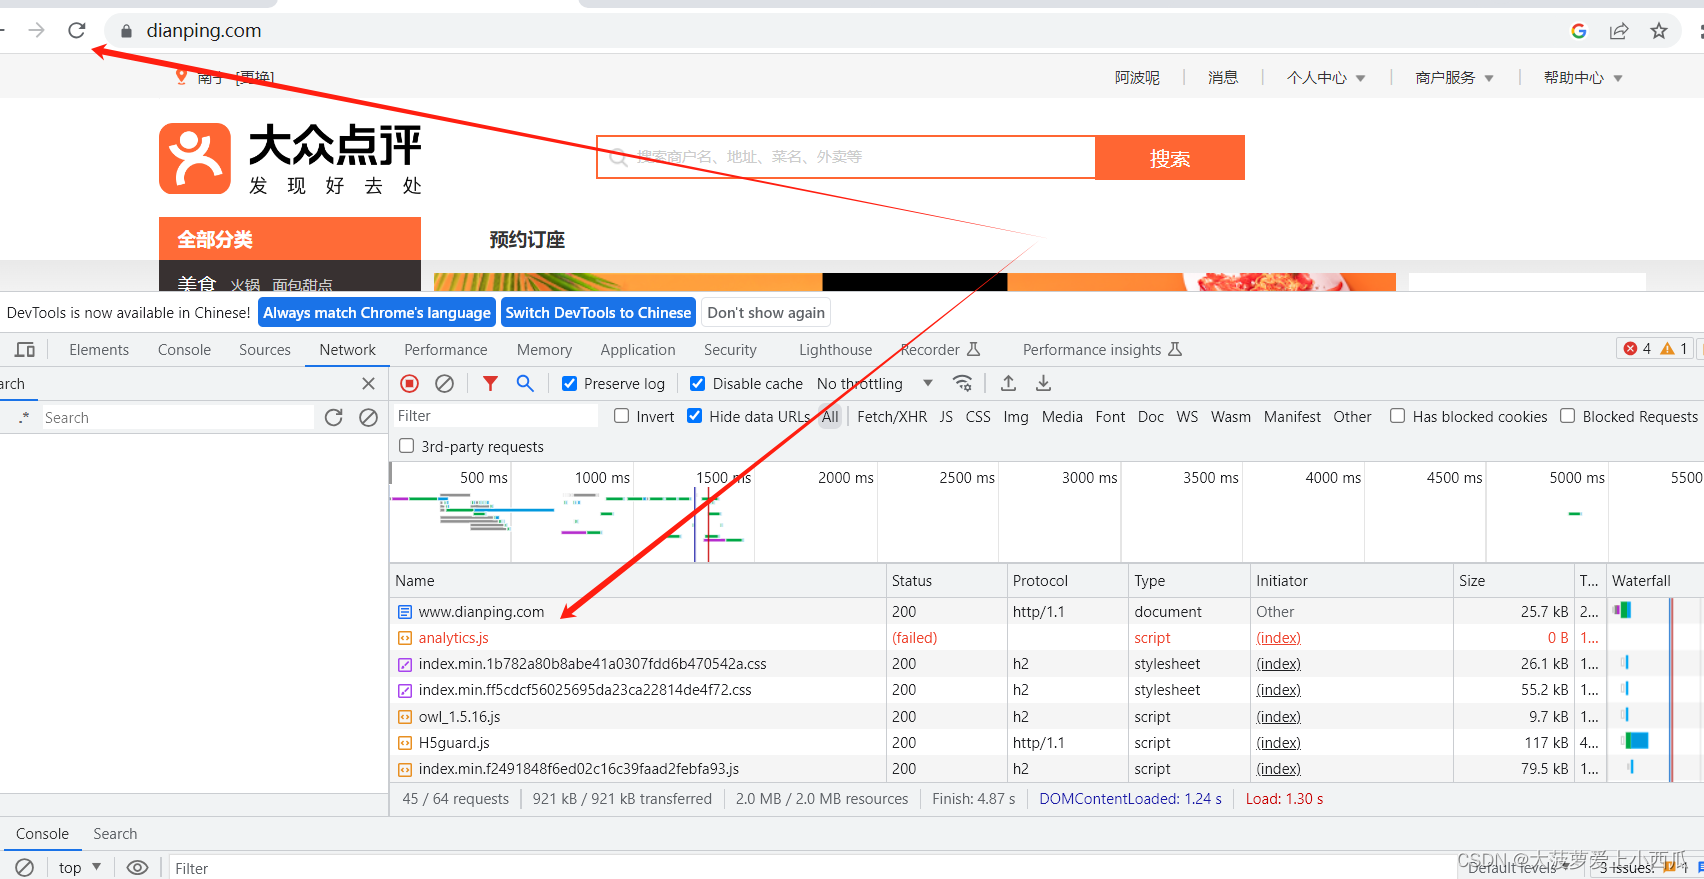Click the warnings count triangle badge

click(1674, 348)
